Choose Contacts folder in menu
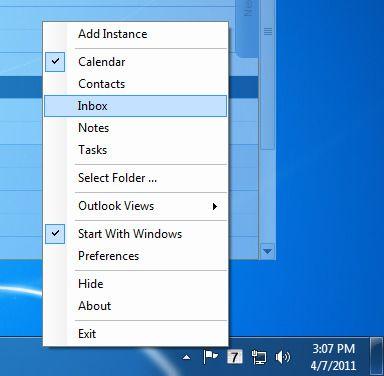The height and width of the screenshot is (376, 384). [136, 84]
